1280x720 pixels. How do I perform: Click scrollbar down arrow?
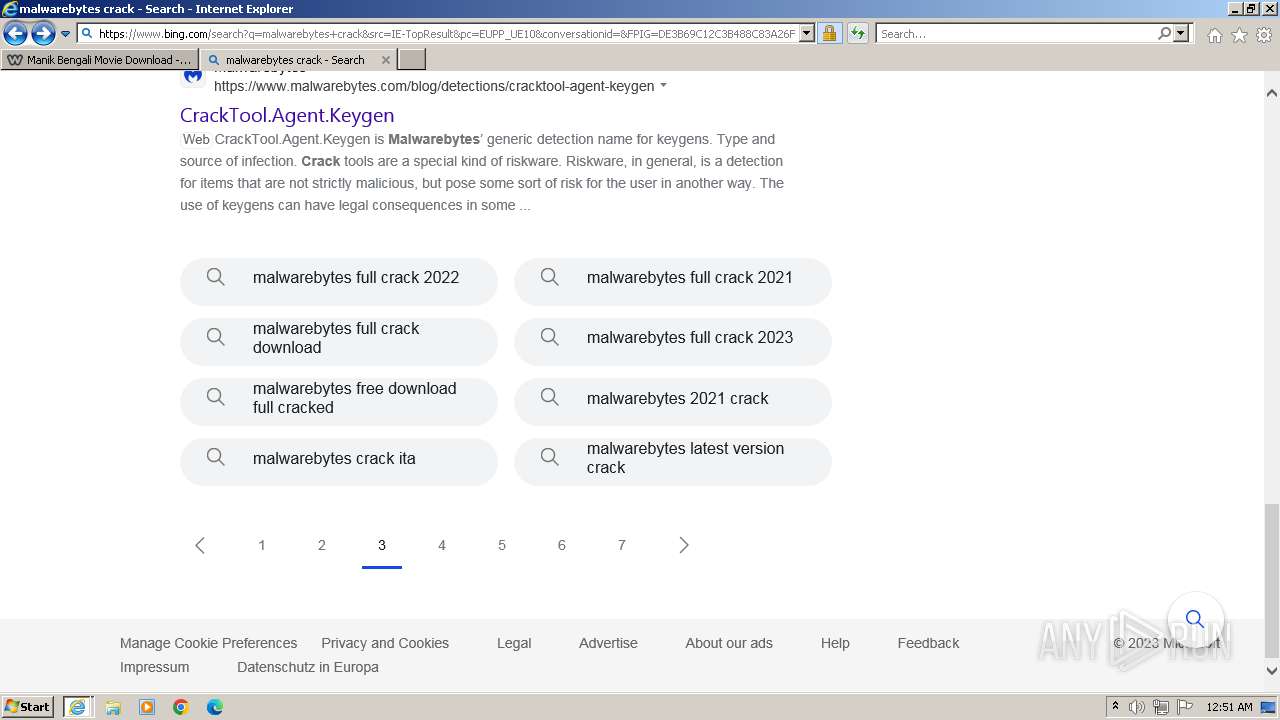tap(1272, 671)
